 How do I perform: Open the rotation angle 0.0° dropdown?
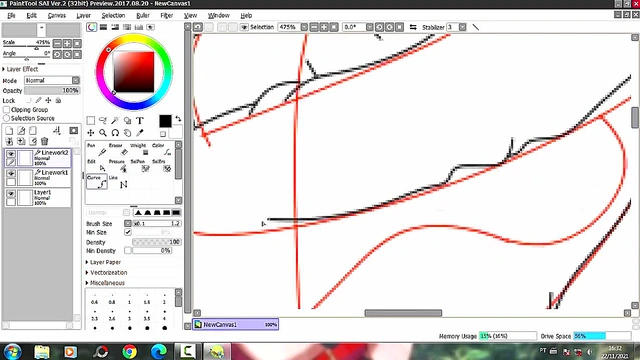(369, 27)
